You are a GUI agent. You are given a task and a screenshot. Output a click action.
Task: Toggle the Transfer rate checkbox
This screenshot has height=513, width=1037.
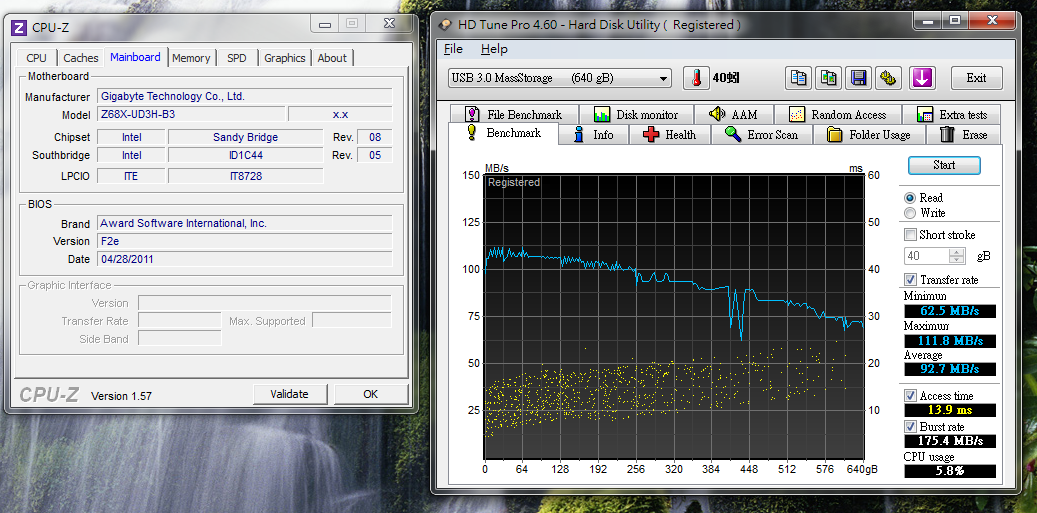[911, 280]
